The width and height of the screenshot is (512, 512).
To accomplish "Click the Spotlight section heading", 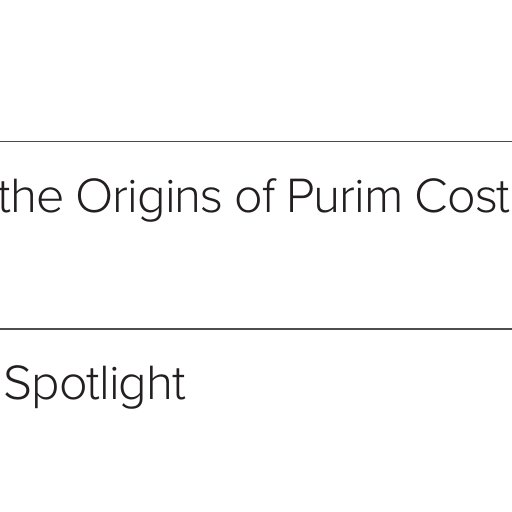I will (95, 383).
